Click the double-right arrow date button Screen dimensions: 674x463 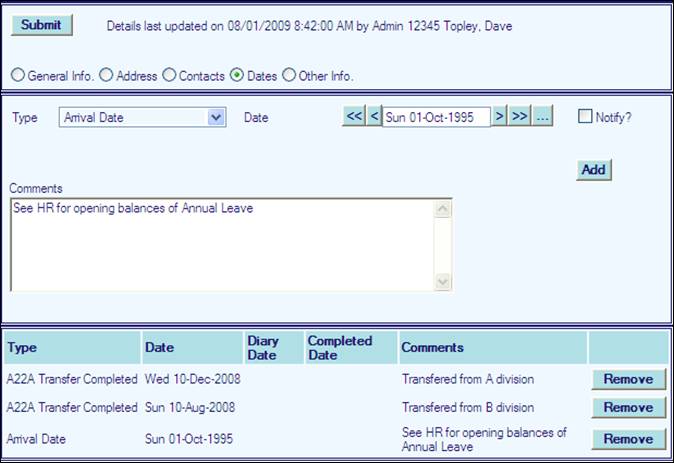519,117
